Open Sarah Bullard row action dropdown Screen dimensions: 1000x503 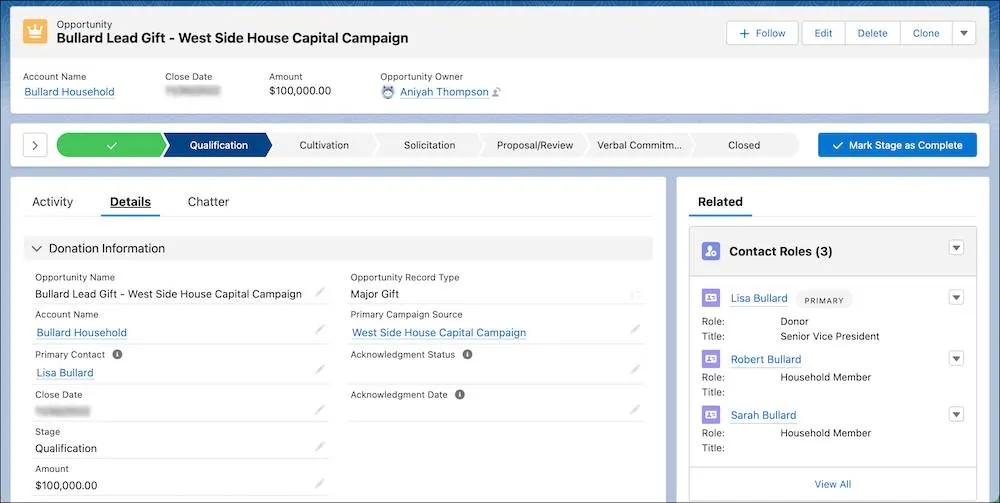[956, 415]
